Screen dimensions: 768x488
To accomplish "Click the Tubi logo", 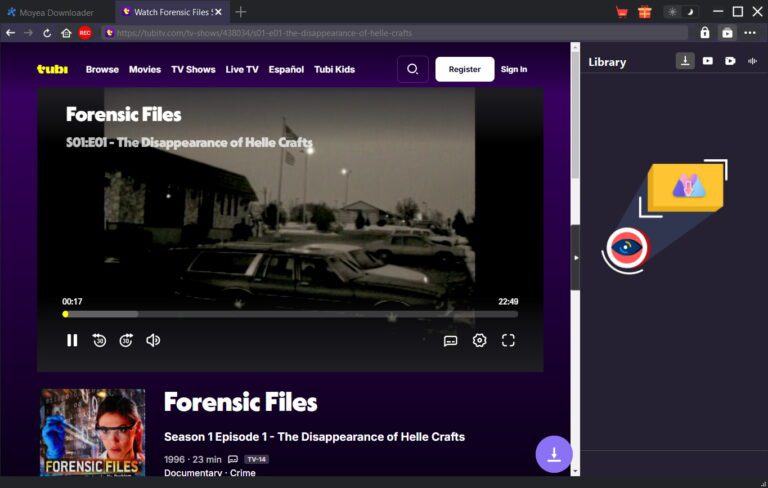I will pos(52,69).
